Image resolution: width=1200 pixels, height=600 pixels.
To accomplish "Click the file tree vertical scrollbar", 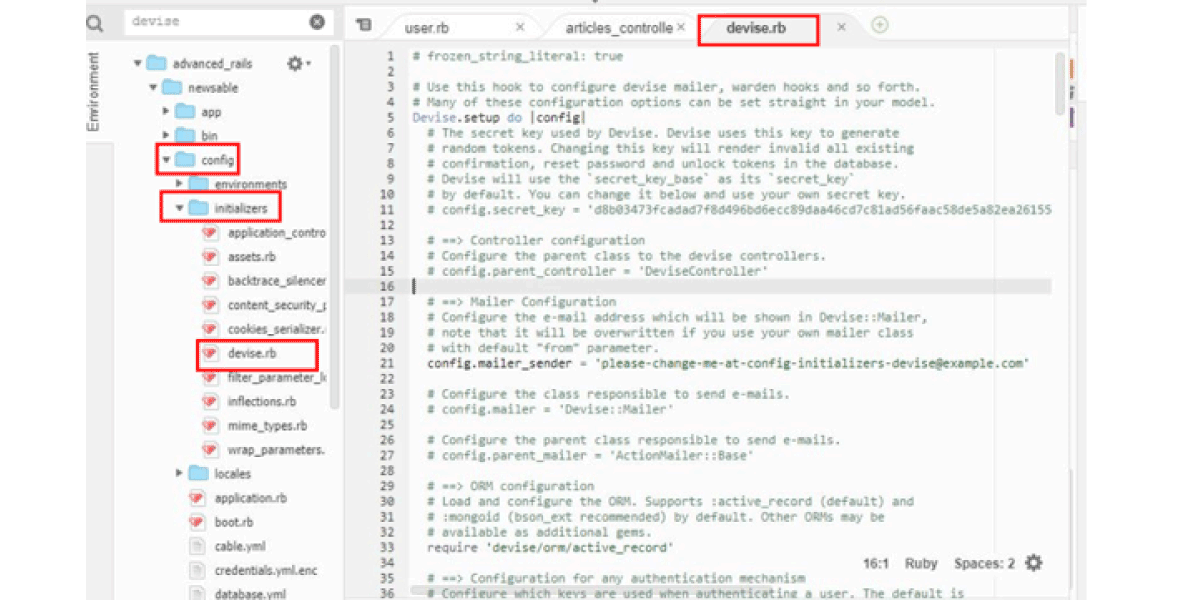I will point(335,227).
